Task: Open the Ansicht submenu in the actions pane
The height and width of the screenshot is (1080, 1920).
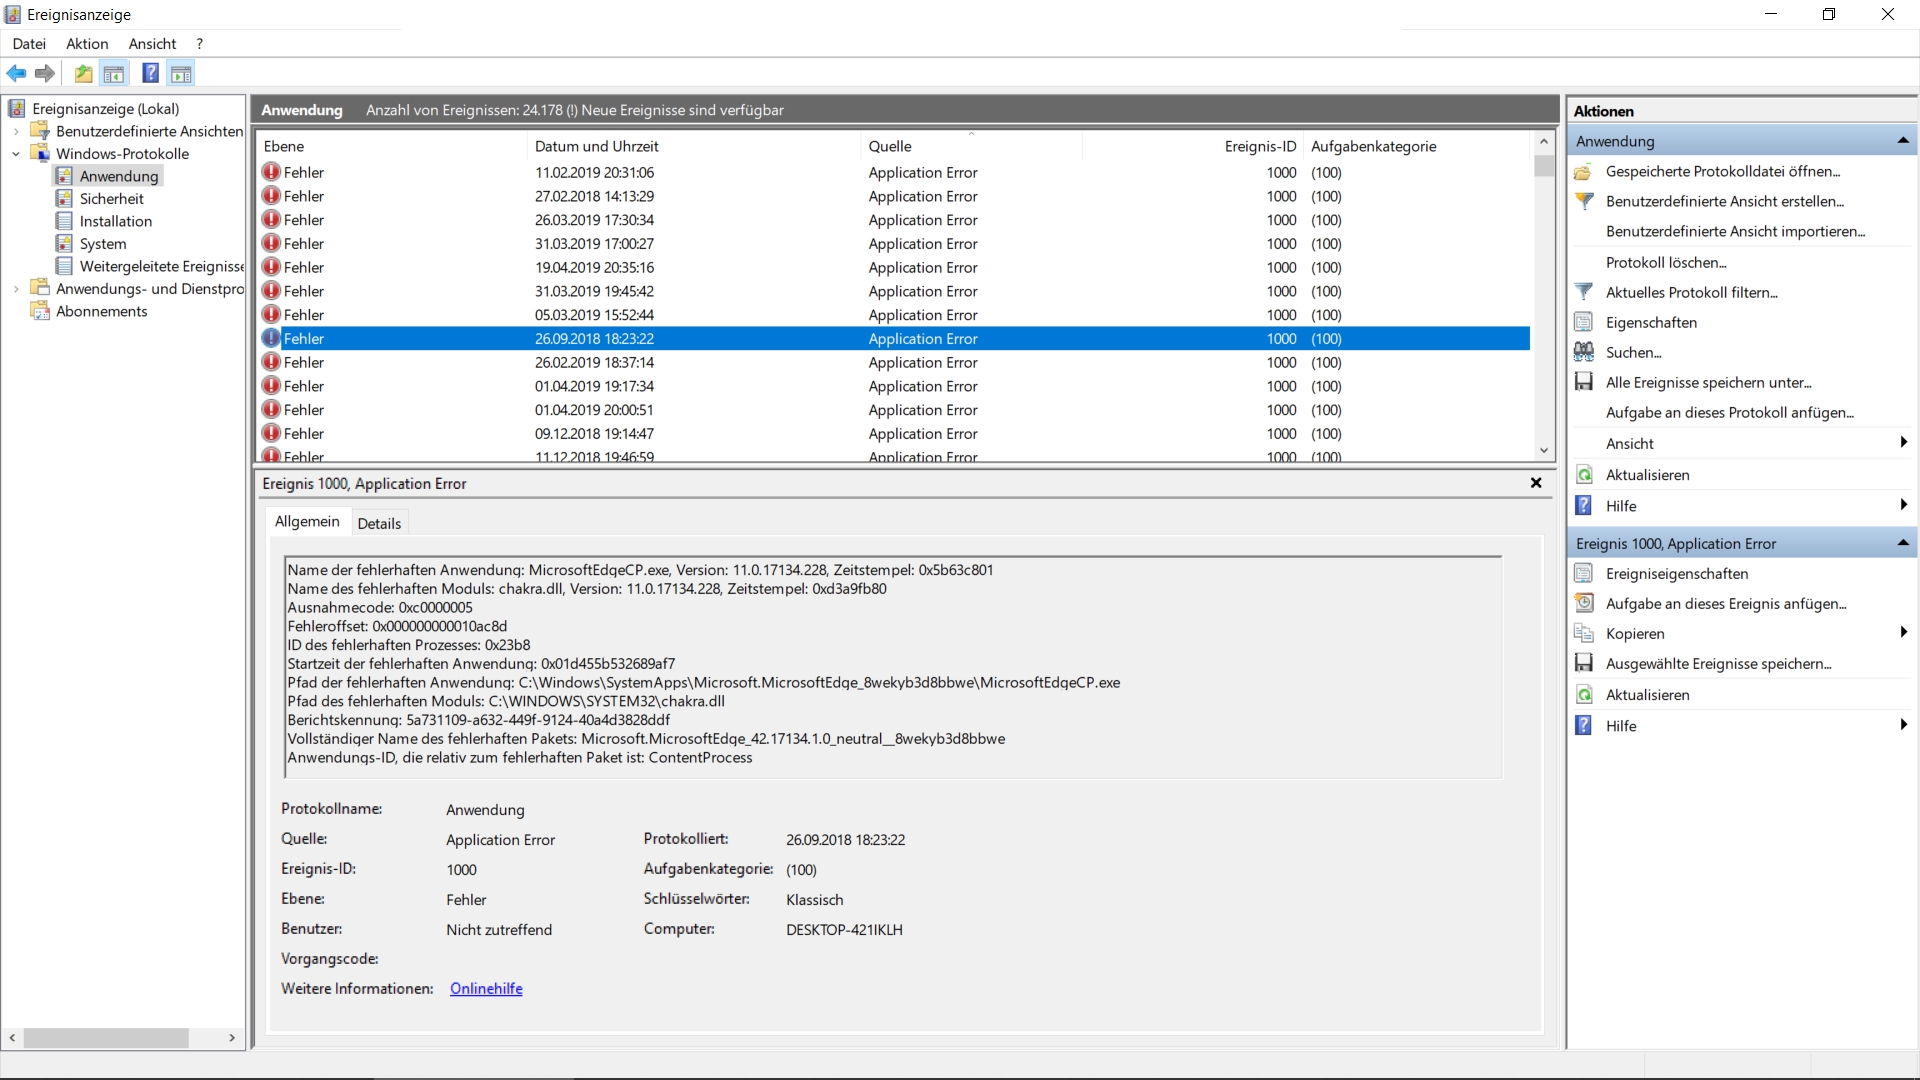Action: point(1902,443)
